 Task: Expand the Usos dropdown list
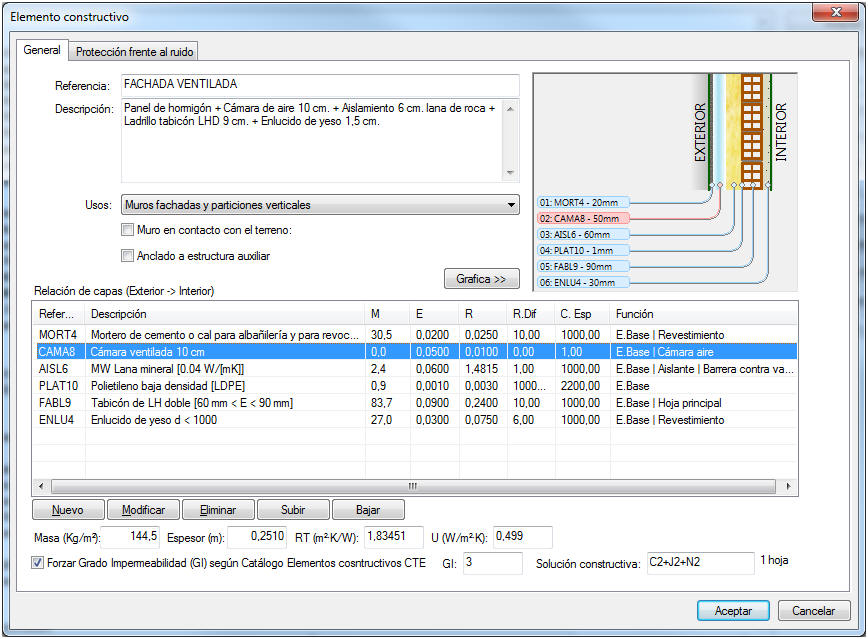coord(320,205)
